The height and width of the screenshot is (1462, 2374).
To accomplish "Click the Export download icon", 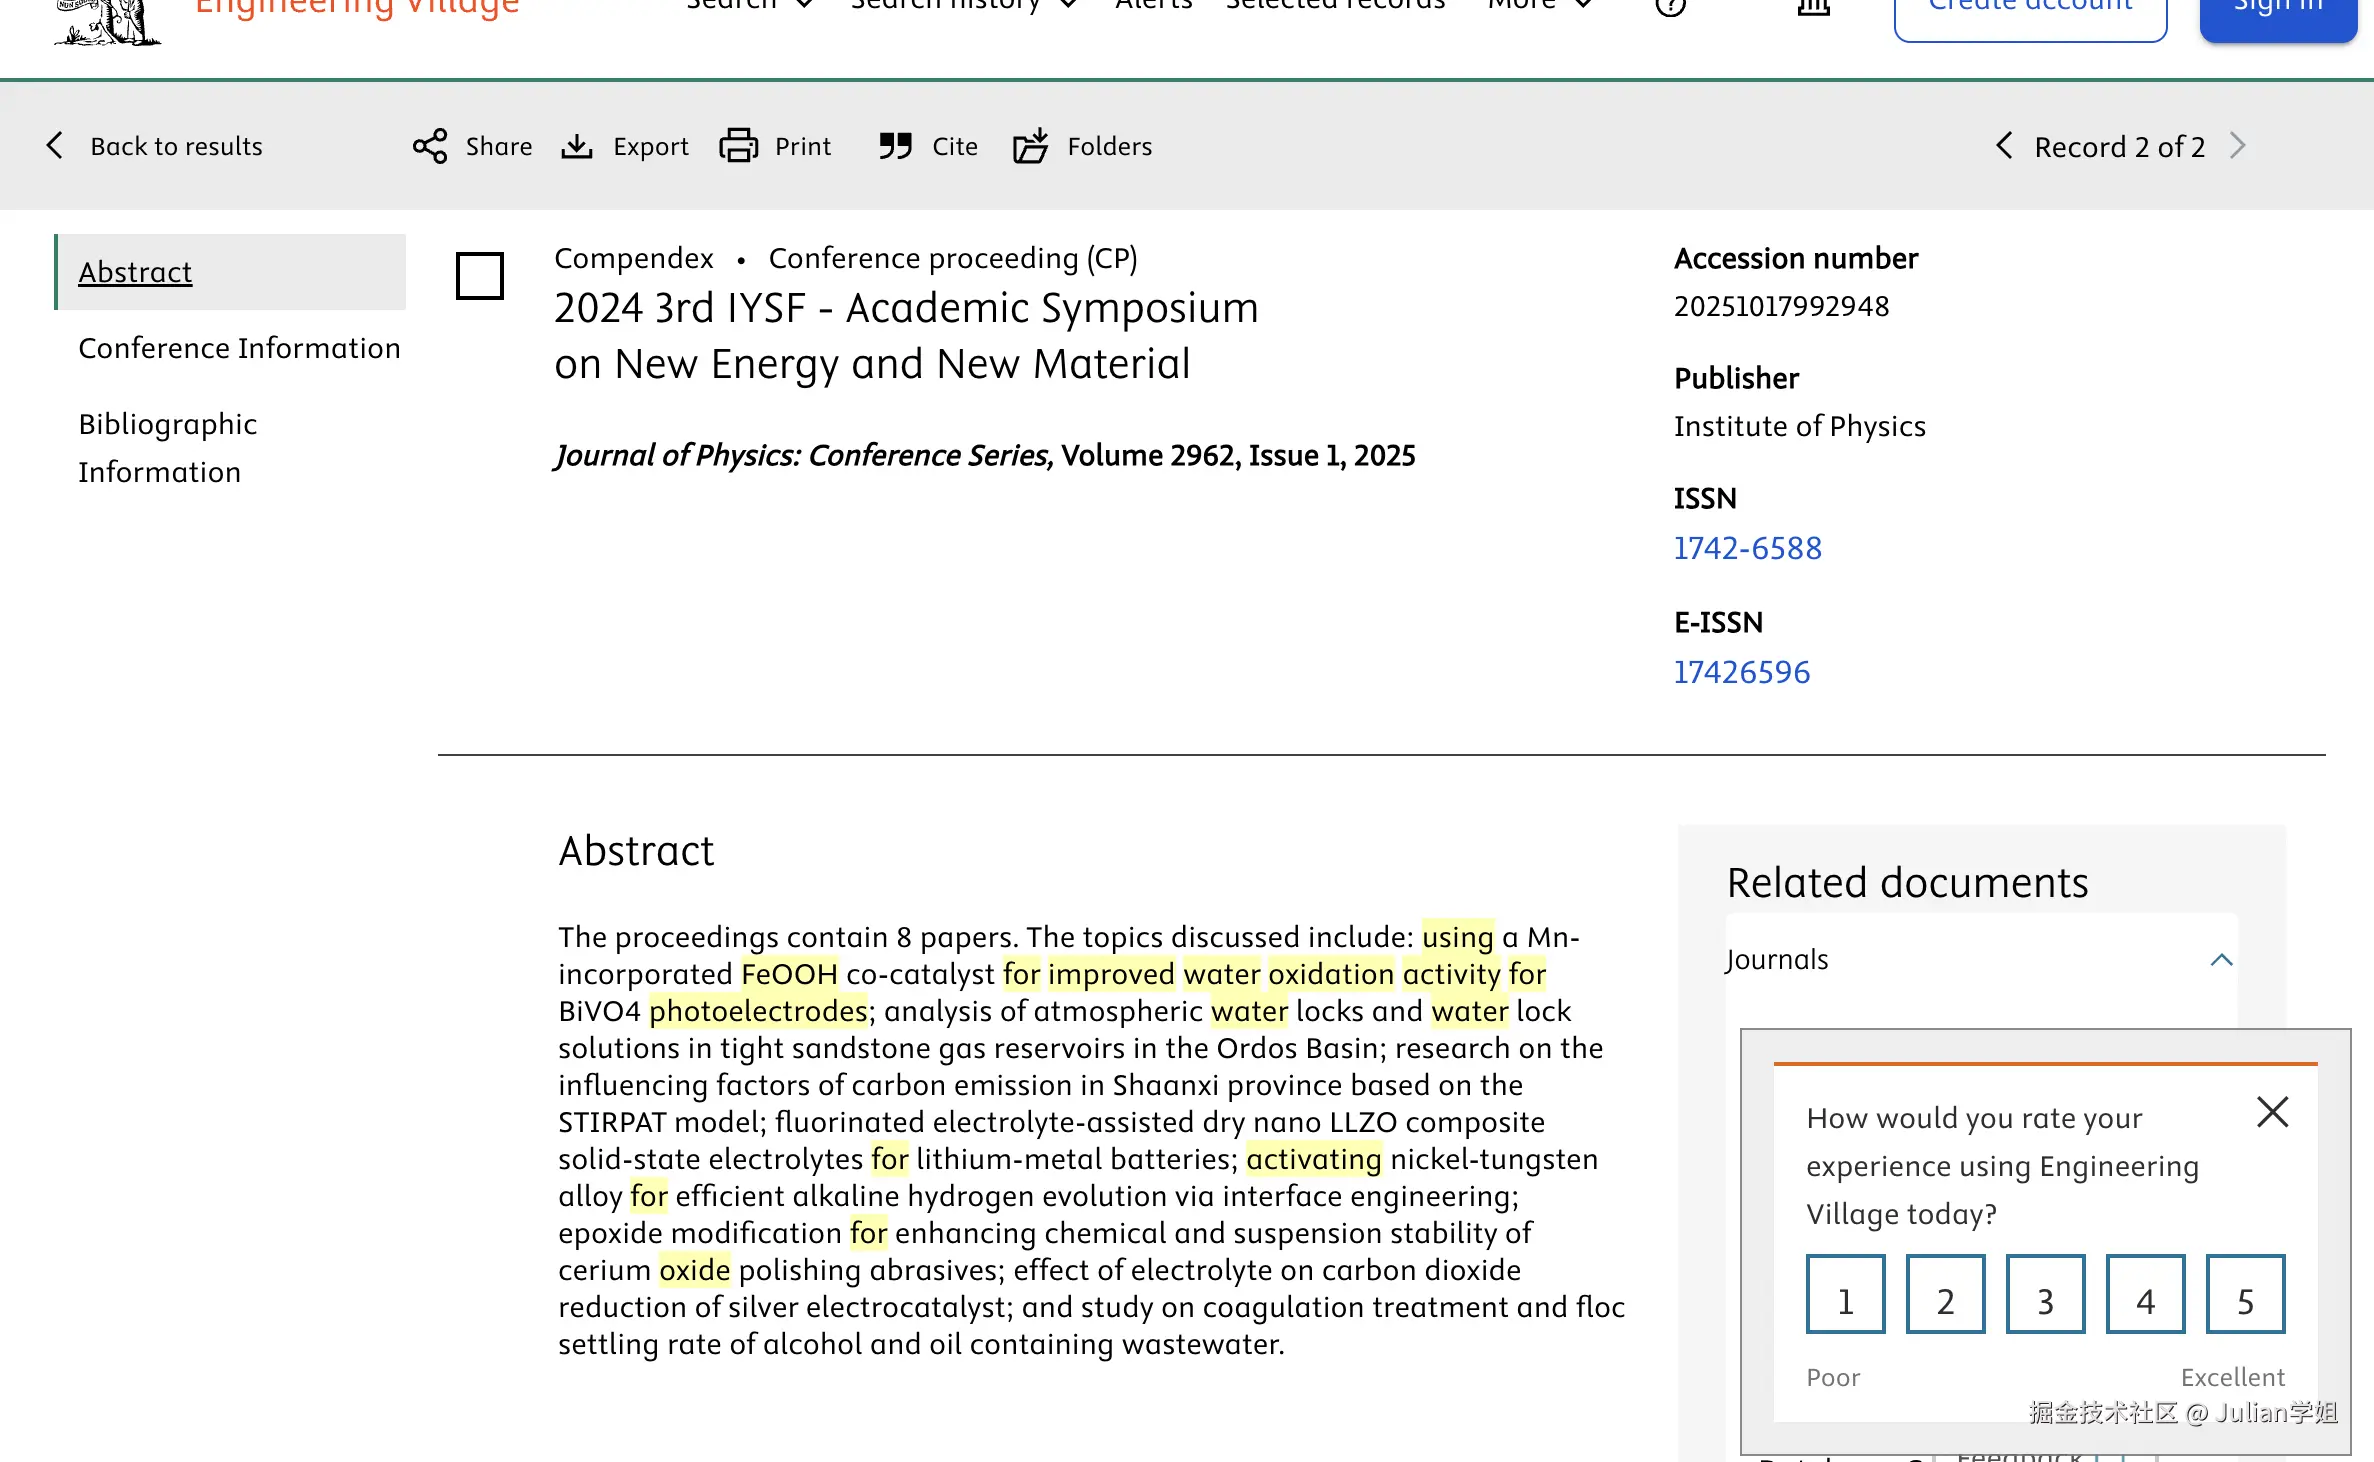I will [x=576, y=146].
